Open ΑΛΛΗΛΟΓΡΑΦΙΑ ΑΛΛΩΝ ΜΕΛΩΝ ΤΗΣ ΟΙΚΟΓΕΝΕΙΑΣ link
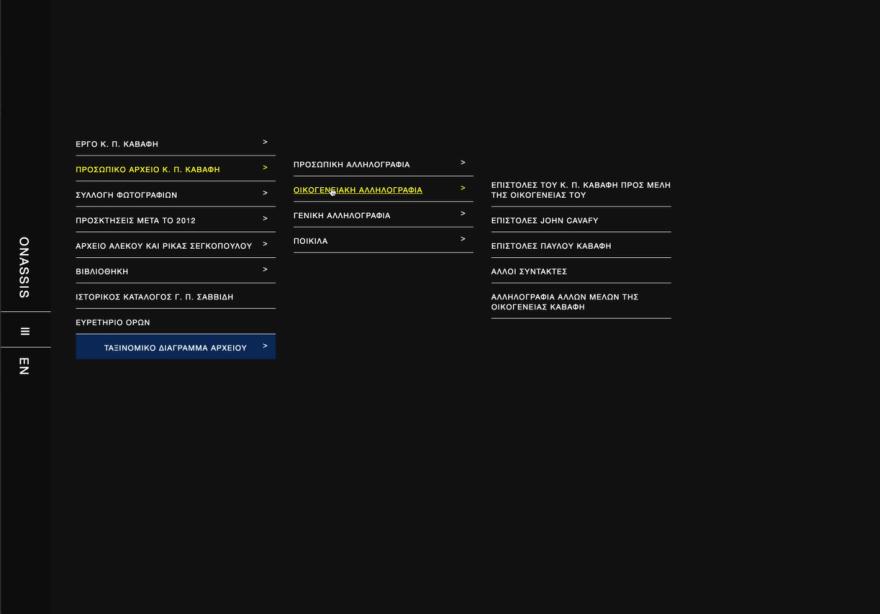This screenshot has width=880, height=614. 565,302
